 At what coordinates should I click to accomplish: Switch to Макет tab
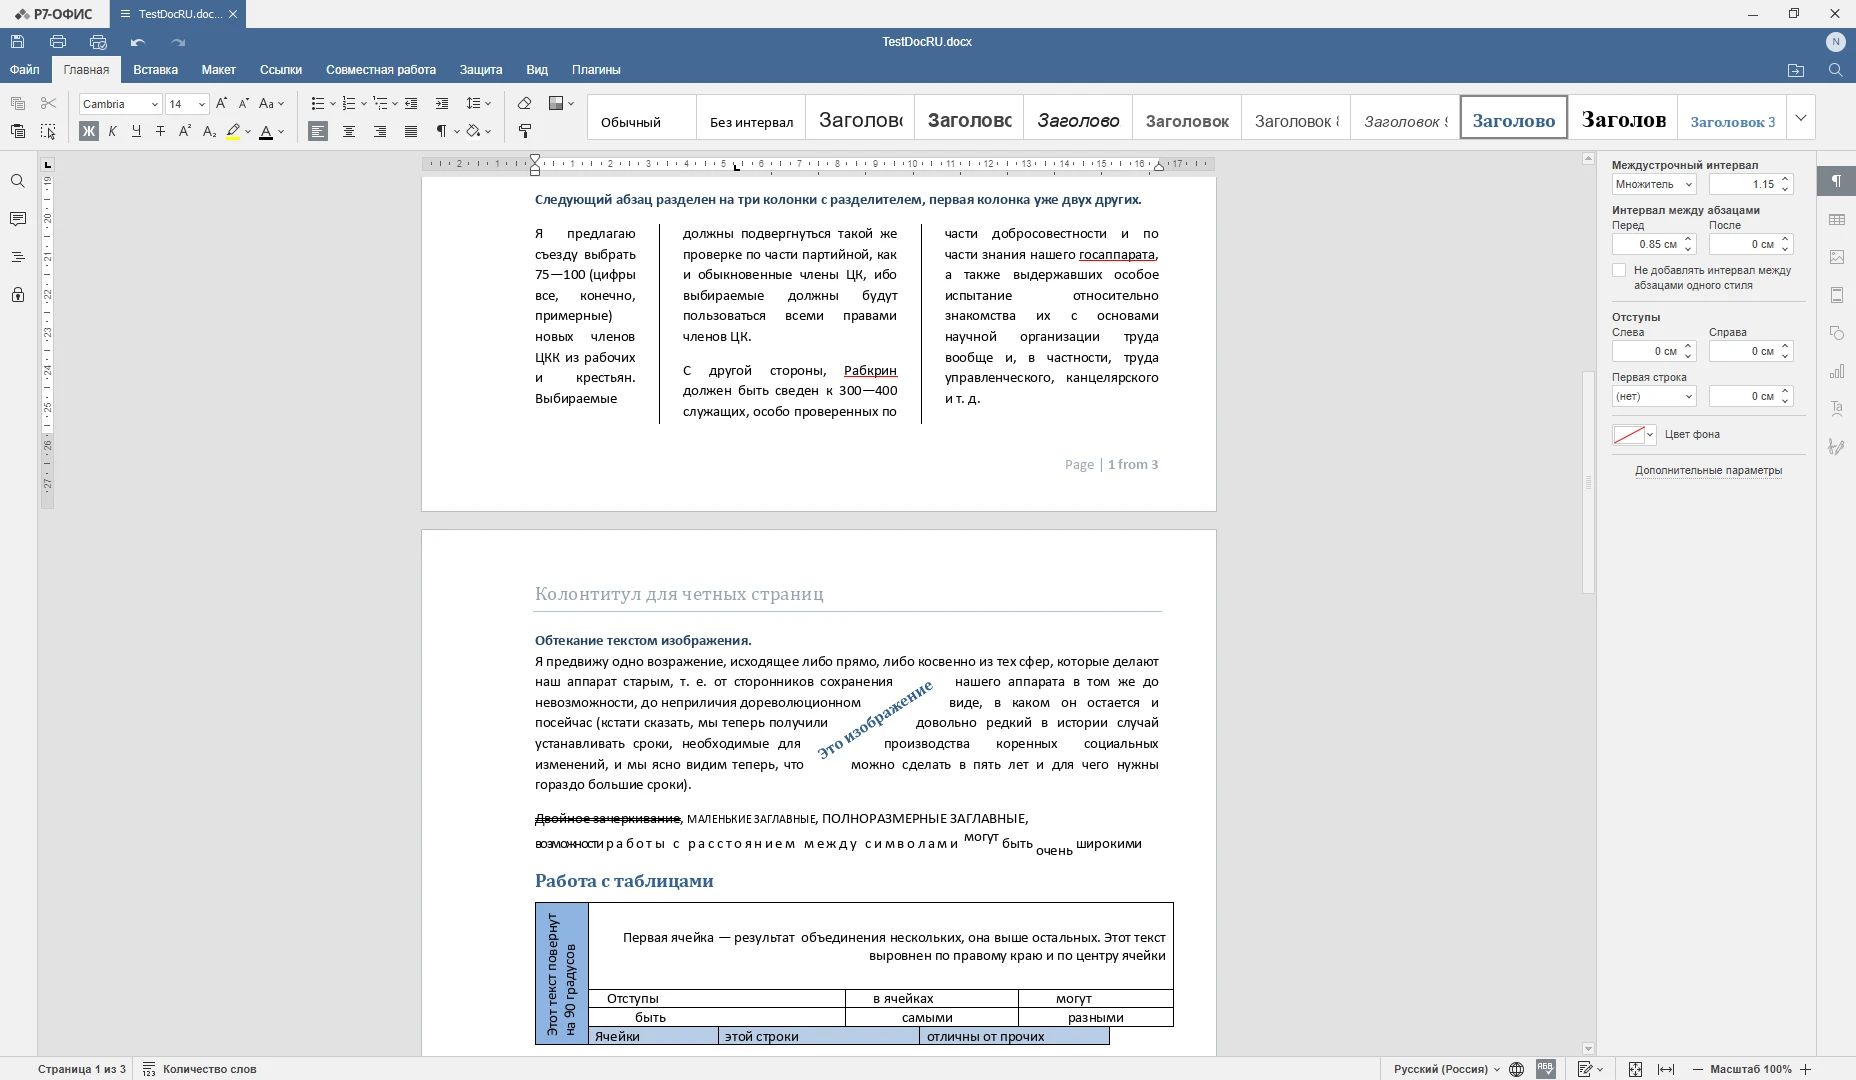[x=218, y=70]
